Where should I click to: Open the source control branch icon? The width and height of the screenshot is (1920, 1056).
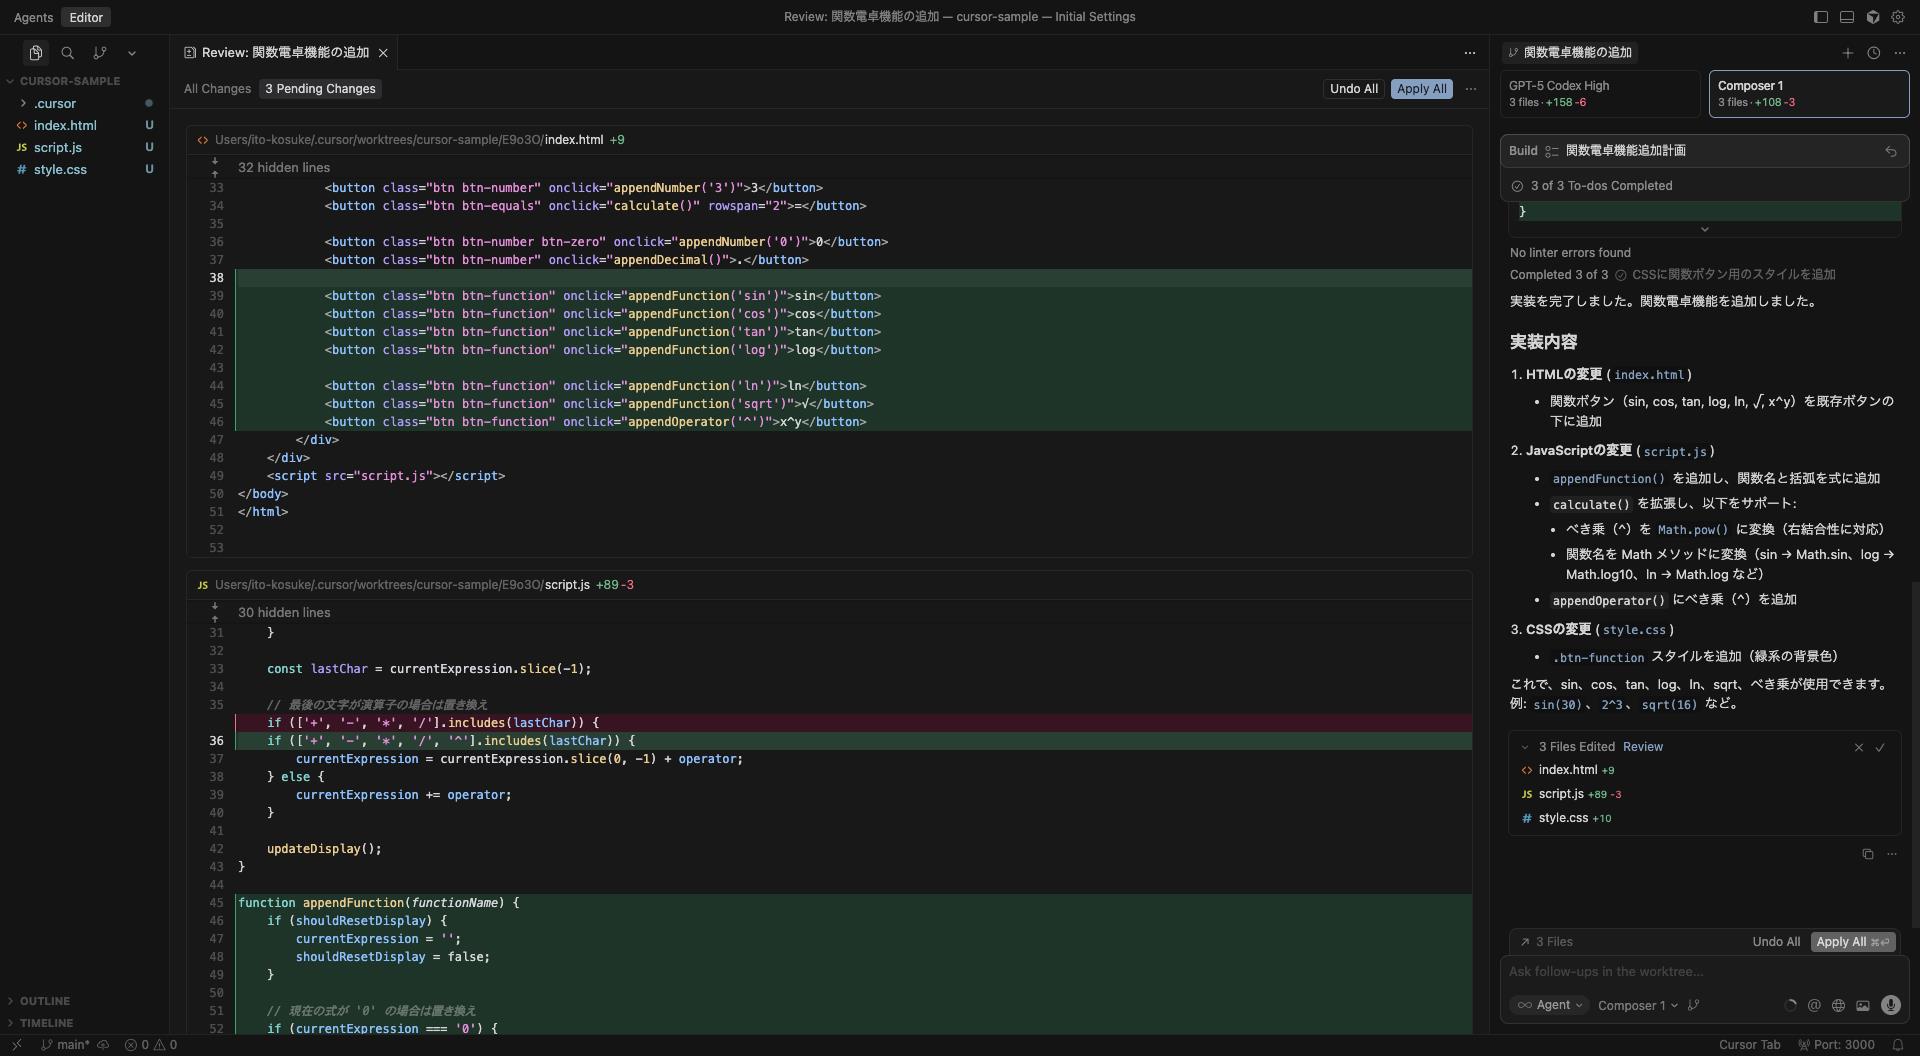pos(100,53)
